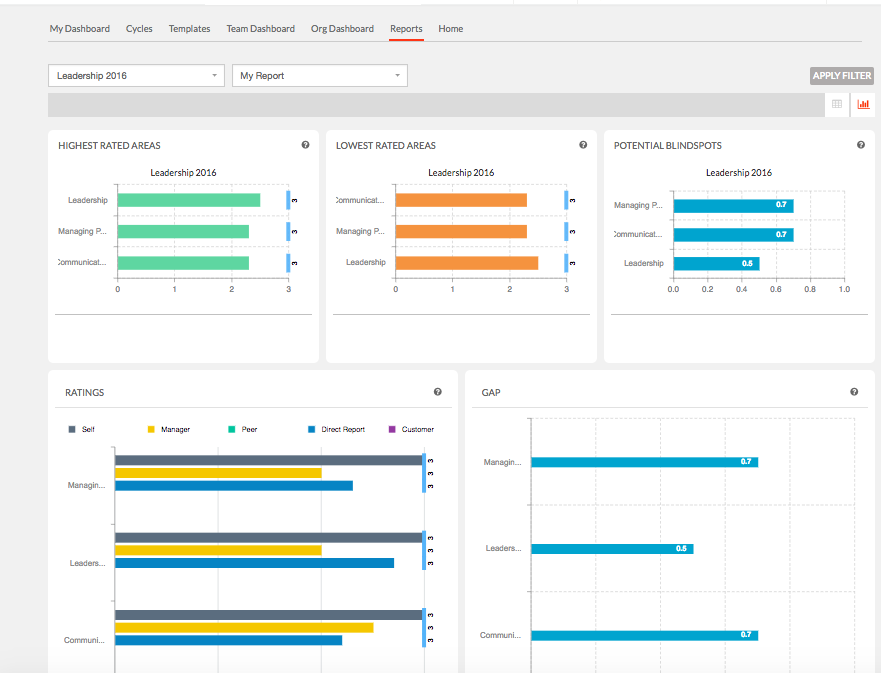The width and height of the screenshot is (881, 673).
Task: Click green Managing P... bar in Highest Rated
Action: (x=183, y=231)
